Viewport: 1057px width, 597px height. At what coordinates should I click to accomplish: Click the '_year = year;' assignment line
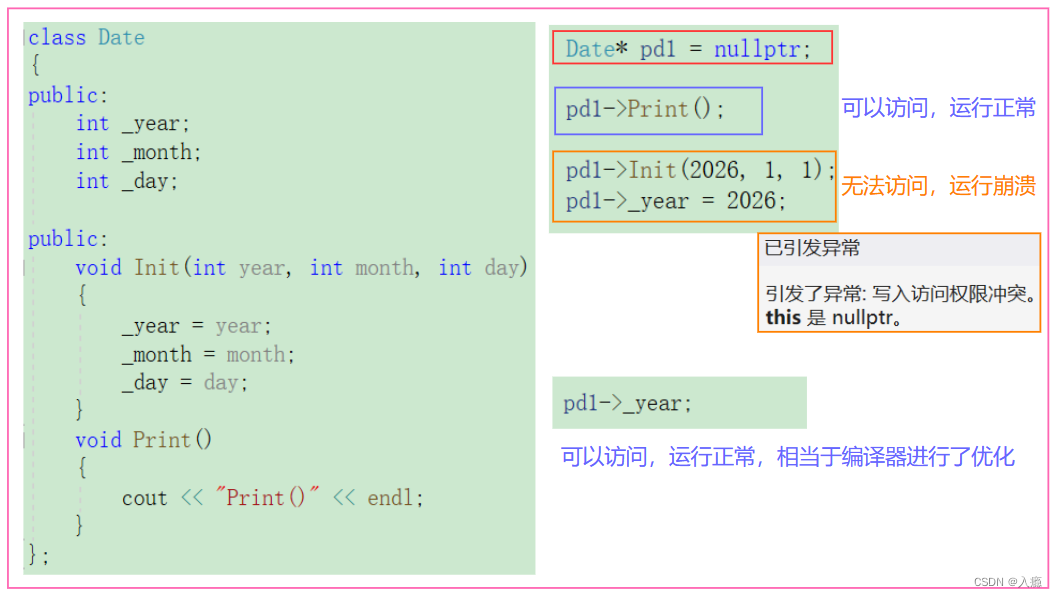196,326
